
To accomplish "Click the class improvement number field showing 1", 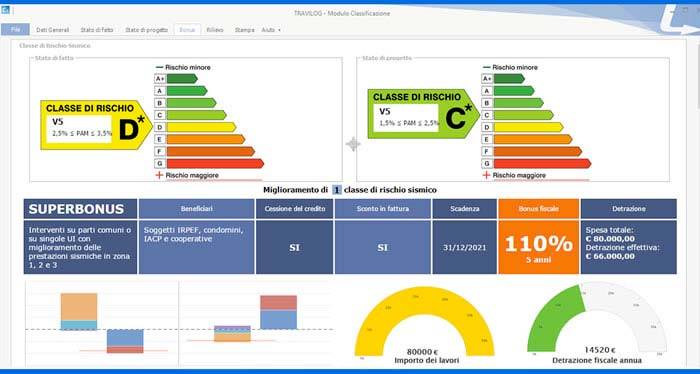I will click(x=337, y=190).
